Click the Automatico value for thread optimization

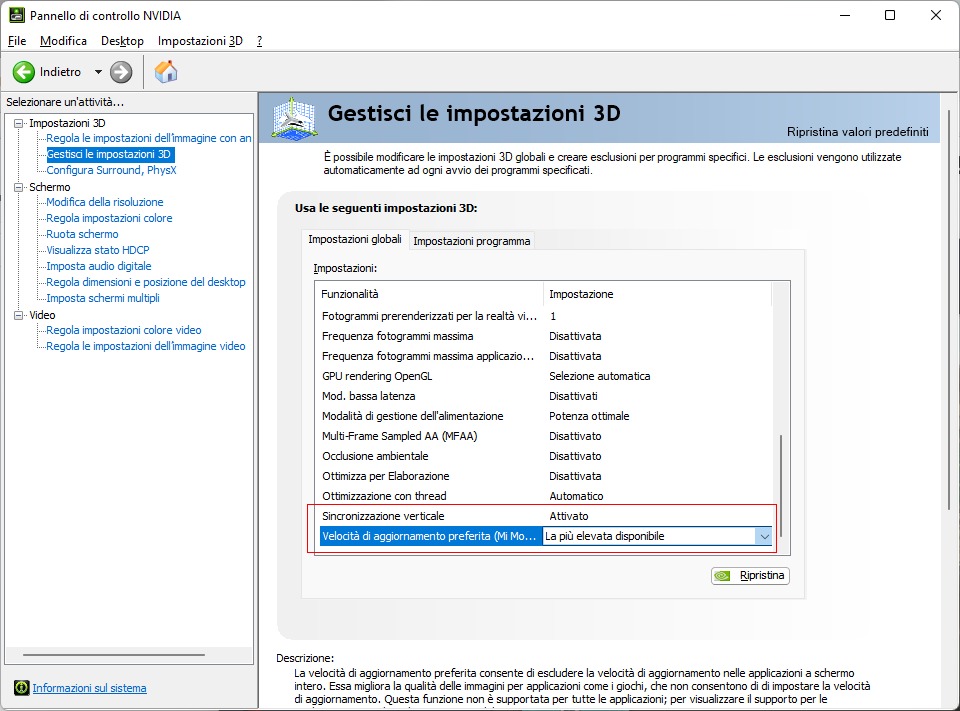pyautogui.click(x=576, y=496)
